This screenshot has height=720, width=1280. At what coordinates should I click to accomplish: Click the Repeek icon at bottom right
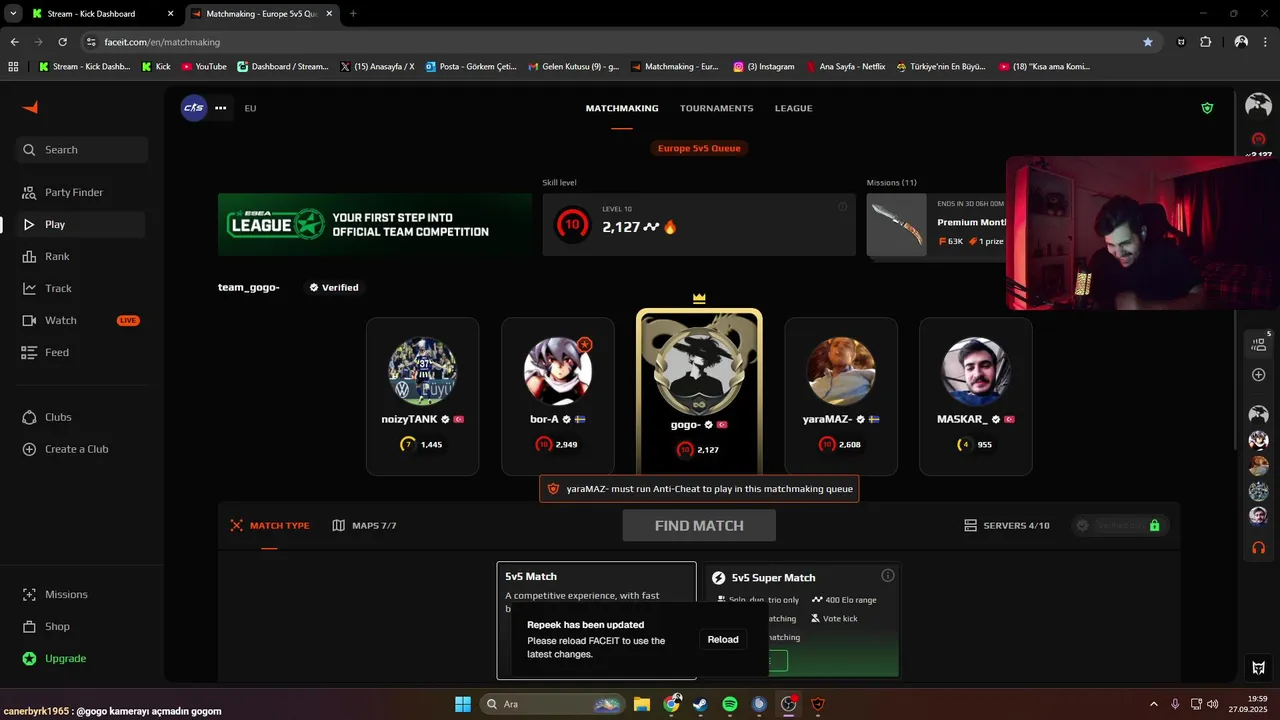pyautogui.click(x=1259, y=668)
